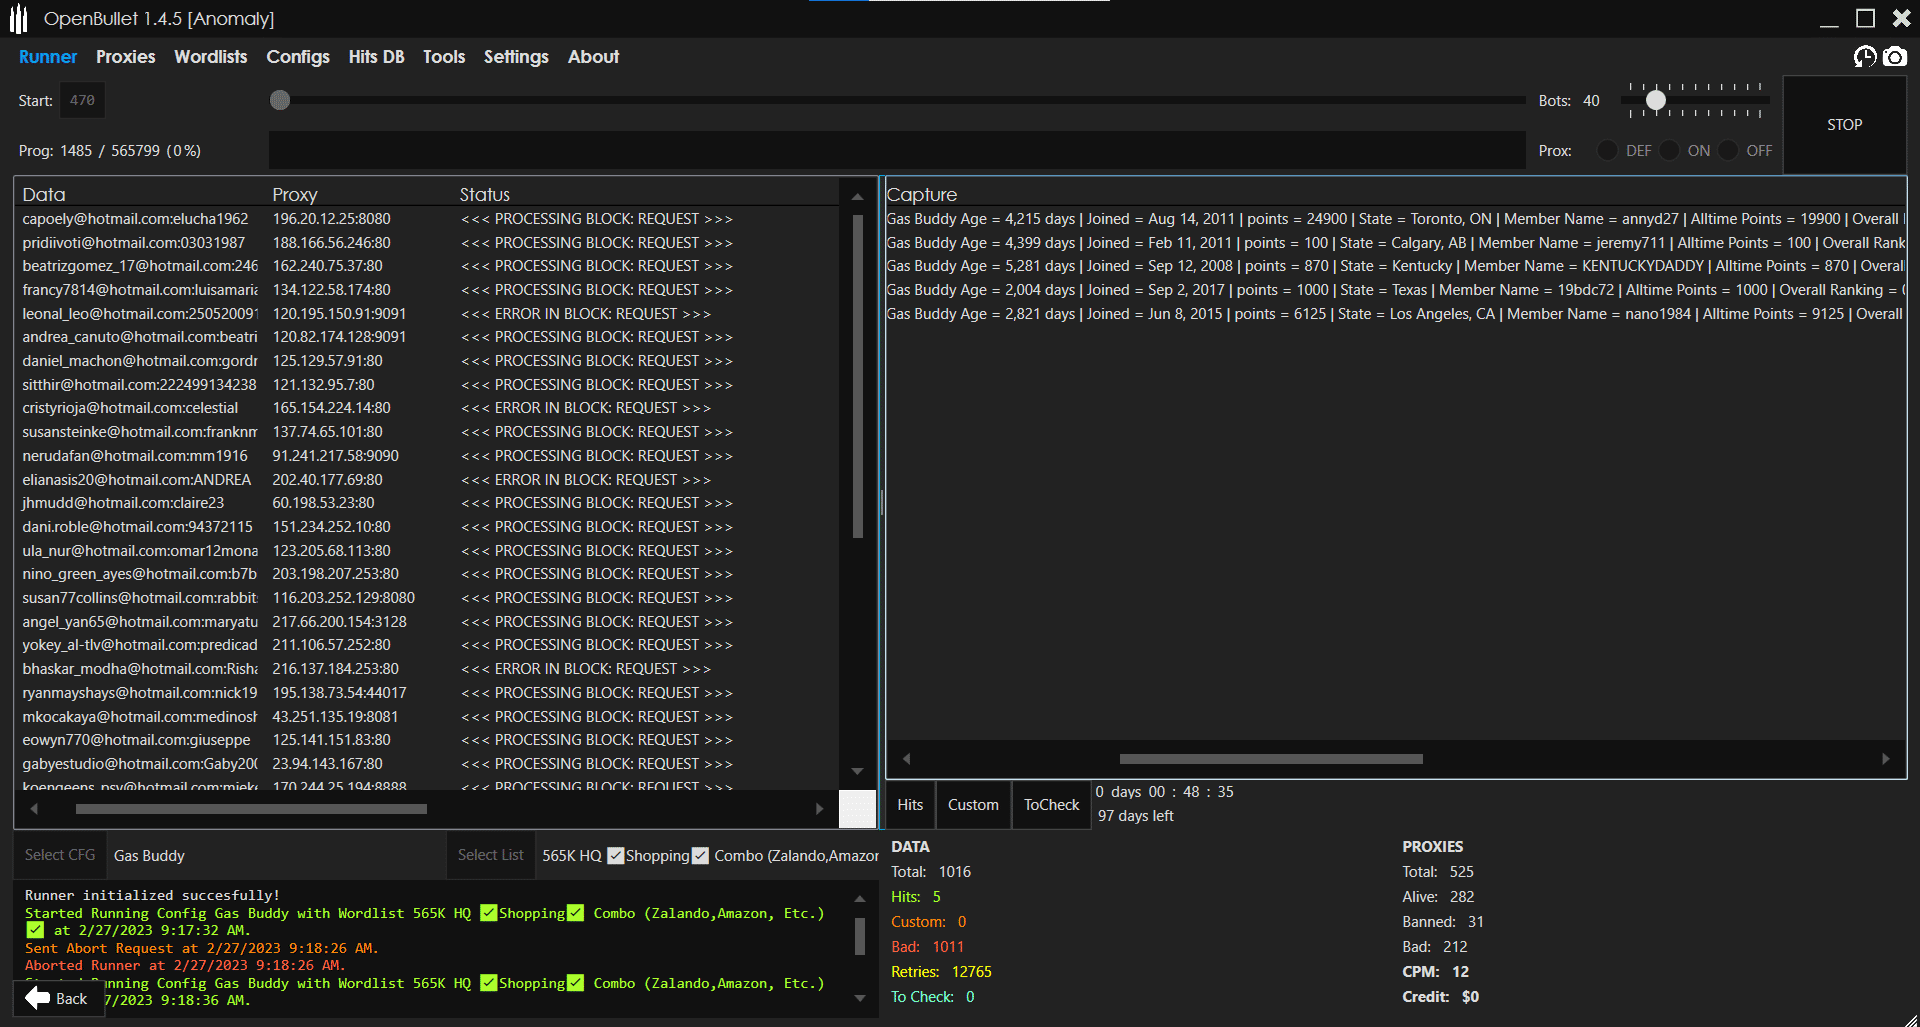Click the Data list scroll-up arrow
This screenshot has width=1920, height=1027.
coord(857,197)
